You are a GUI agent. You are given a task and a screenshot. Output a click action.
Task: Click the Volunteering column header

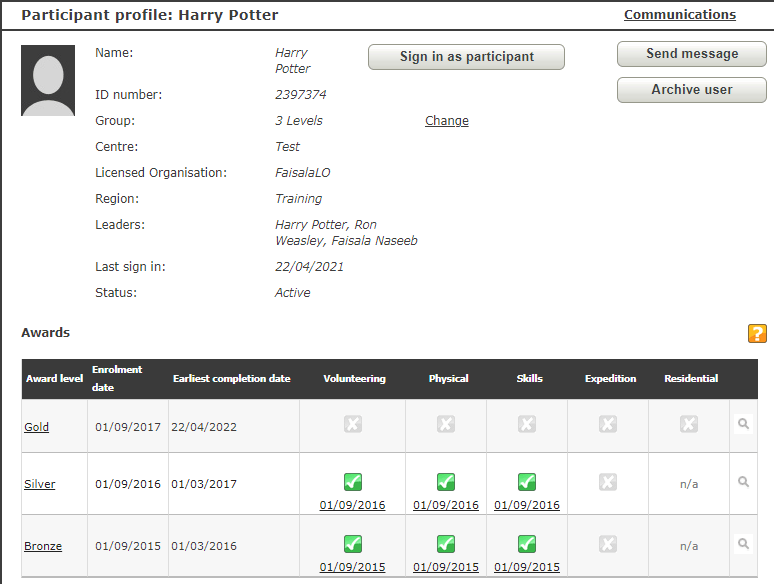354,379
